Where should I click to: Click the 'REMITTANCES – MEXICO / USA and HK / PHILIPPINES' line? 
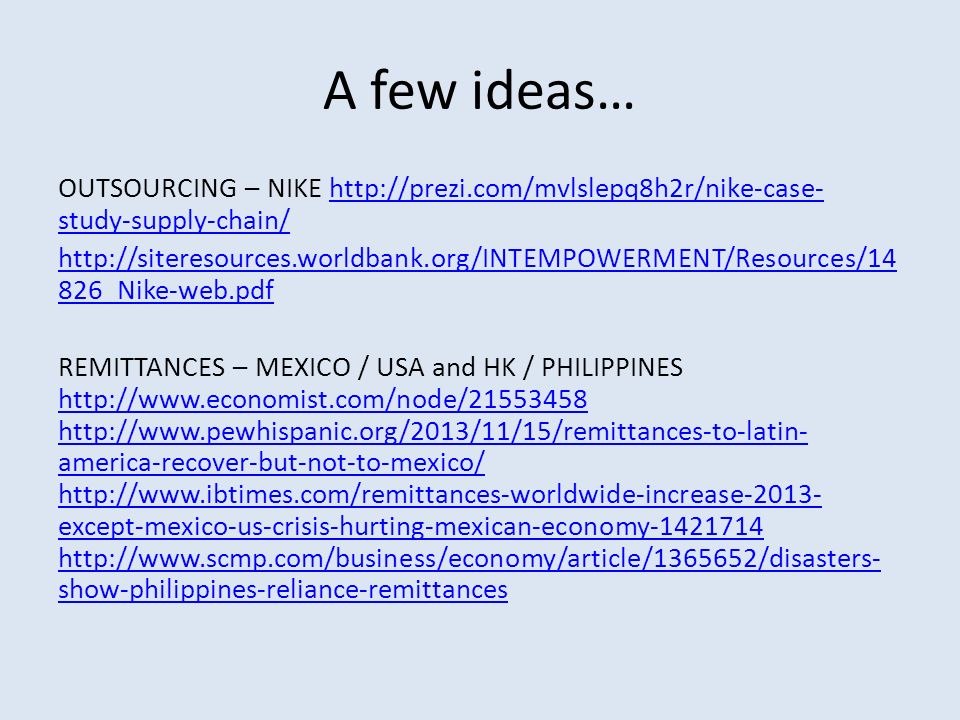click(x=370, y=367)
